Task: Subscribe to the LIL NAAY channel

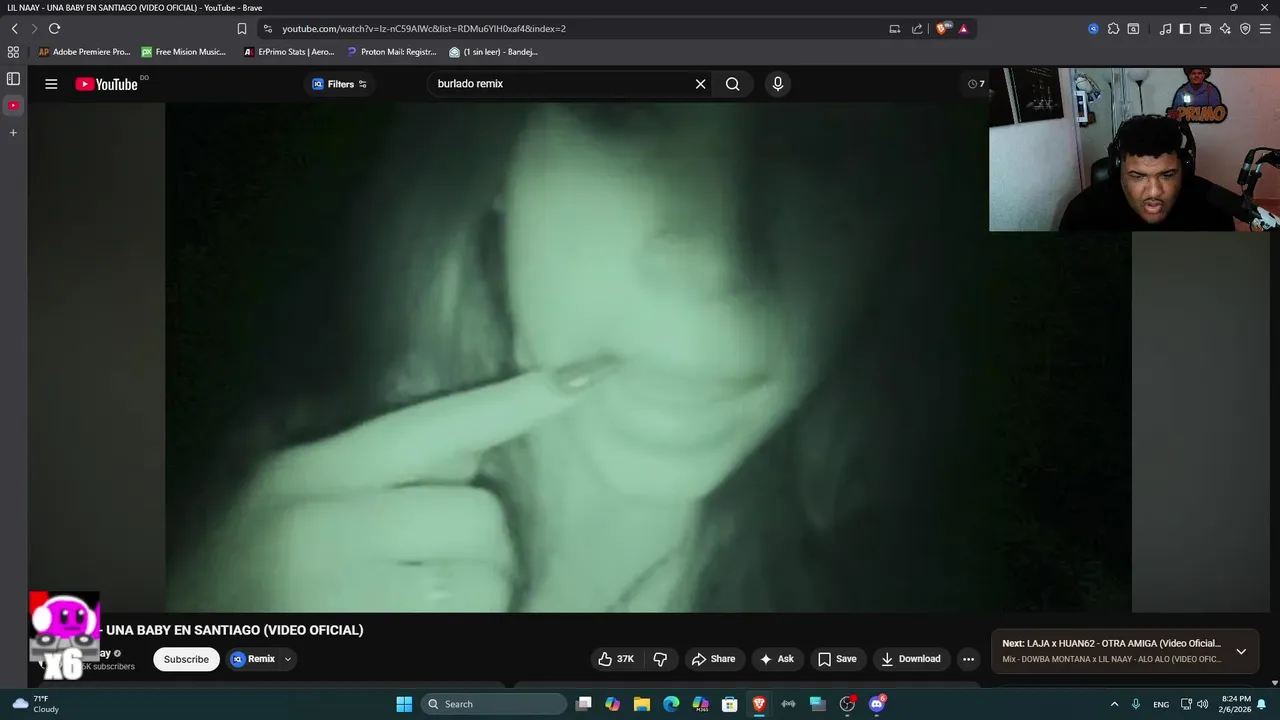Action: [x=186, y=659]
